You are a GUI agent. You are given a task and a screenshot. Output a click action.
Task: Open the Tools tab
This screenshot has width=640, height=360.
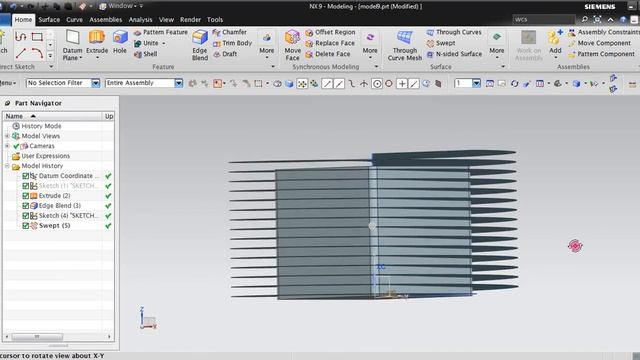tap(215, 20)
